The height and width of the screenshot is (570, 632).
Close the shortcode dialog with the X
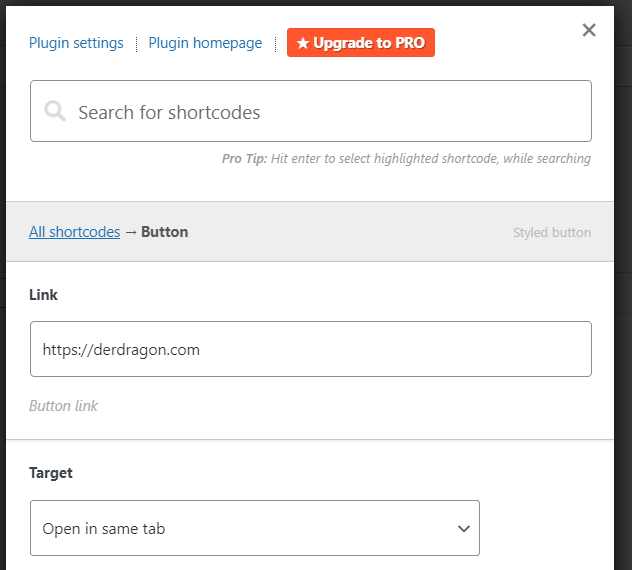pyautogui.click(x=589, y=30)
